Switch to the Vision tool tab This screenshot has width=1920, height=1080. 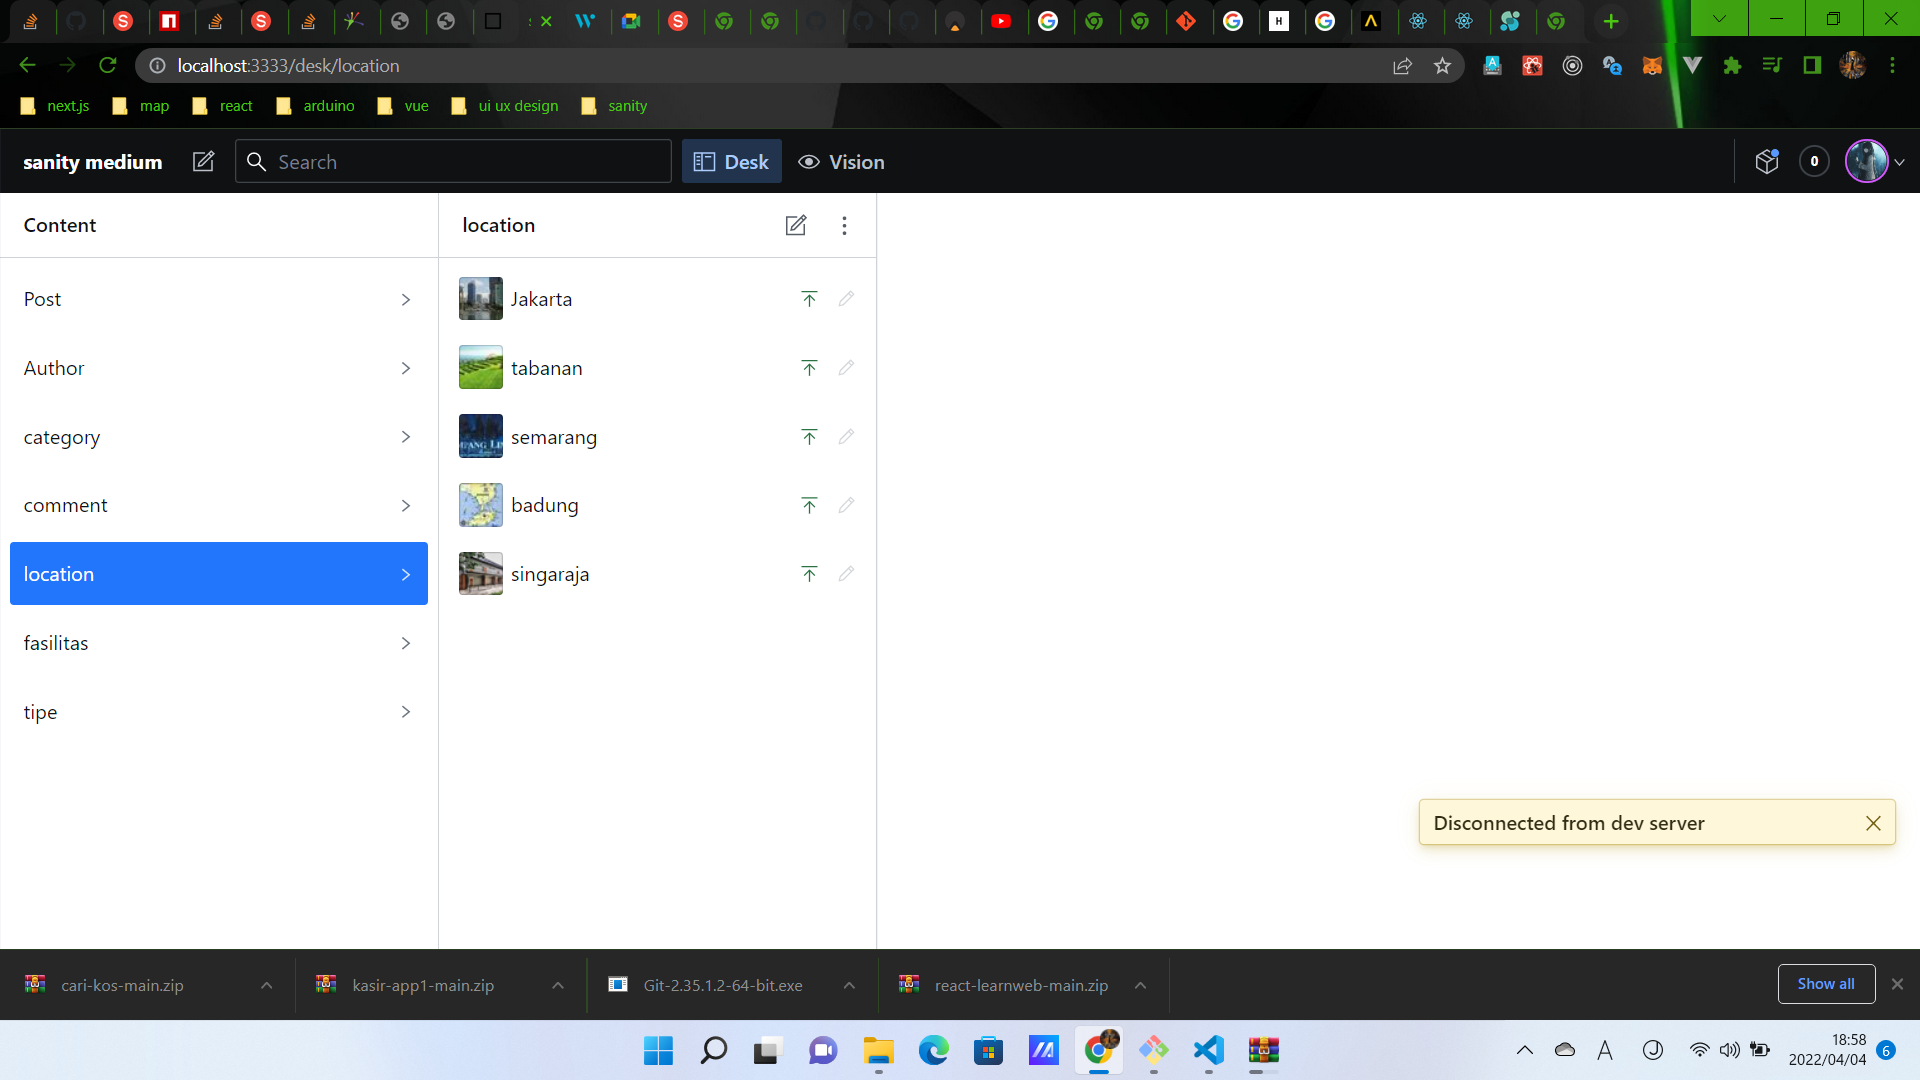841,162
